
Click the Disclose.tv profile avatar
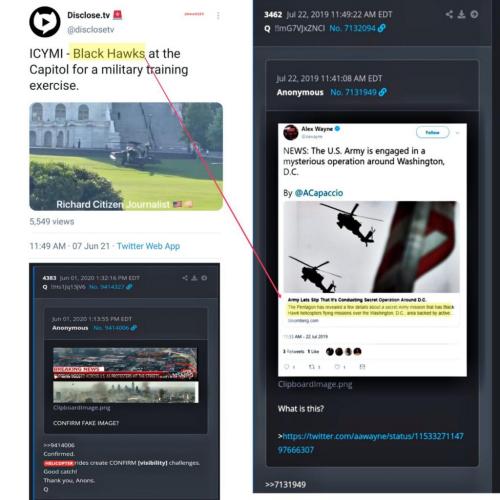pos(45,22)
